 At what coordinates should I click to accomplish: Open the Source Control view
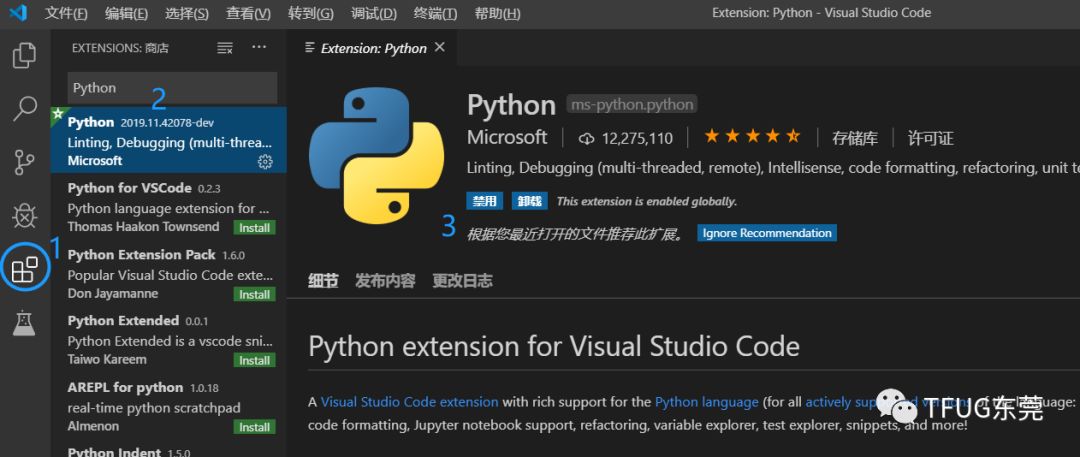25,161
